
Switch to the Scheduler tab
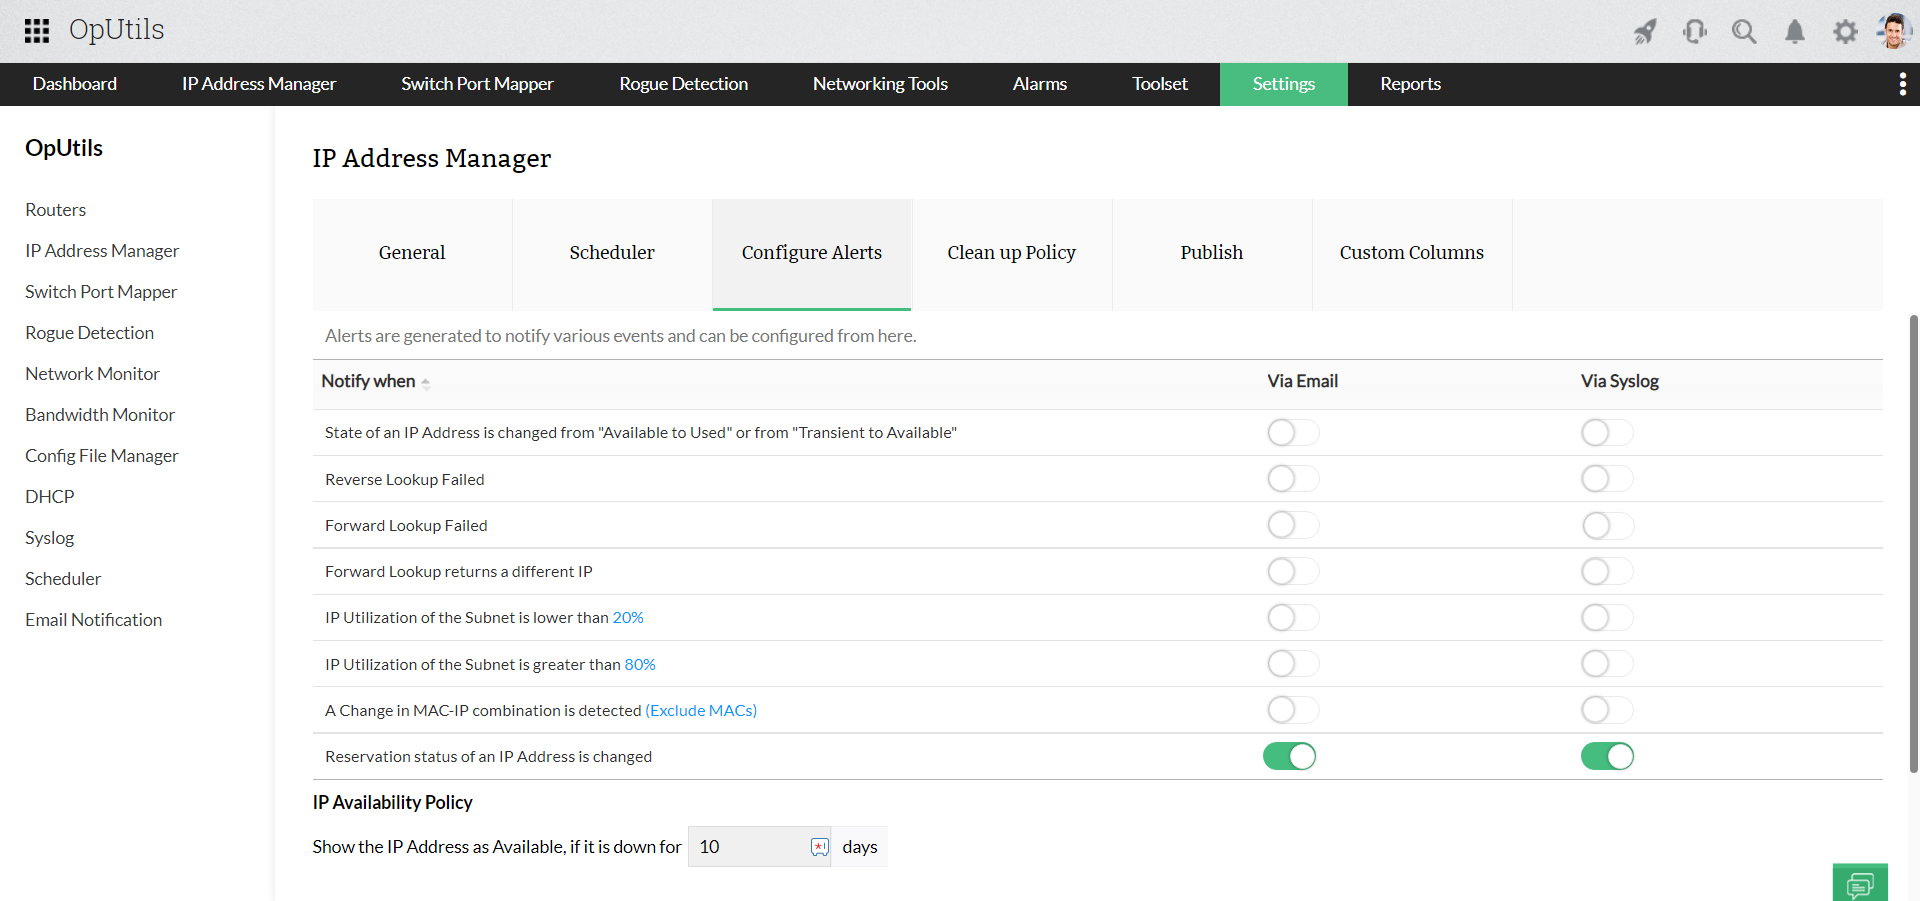(612, 254)
